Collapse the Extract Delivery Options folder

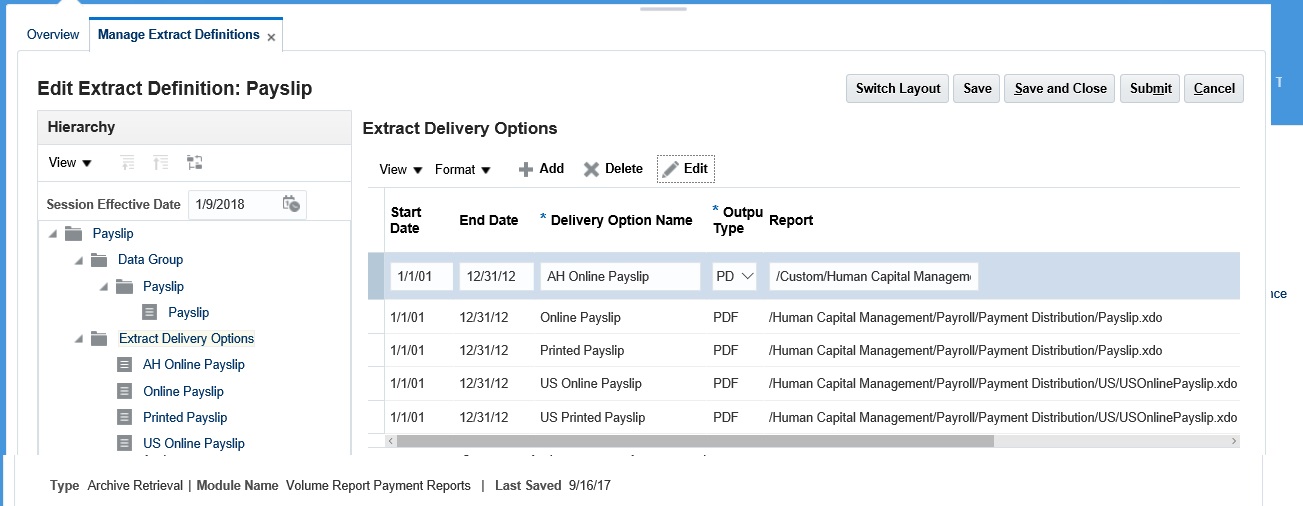[79, 339]
